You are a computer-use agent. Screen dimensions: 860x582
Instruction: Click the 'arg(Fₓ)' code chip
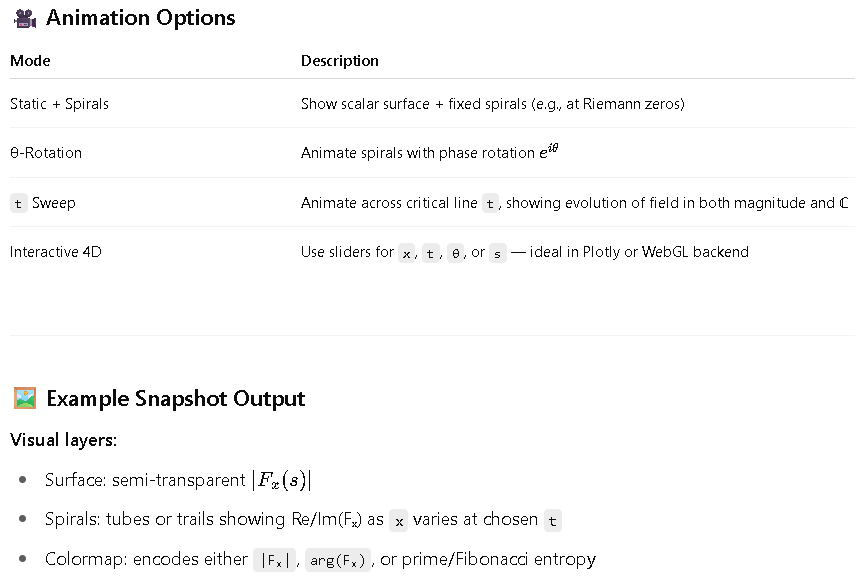338,560
